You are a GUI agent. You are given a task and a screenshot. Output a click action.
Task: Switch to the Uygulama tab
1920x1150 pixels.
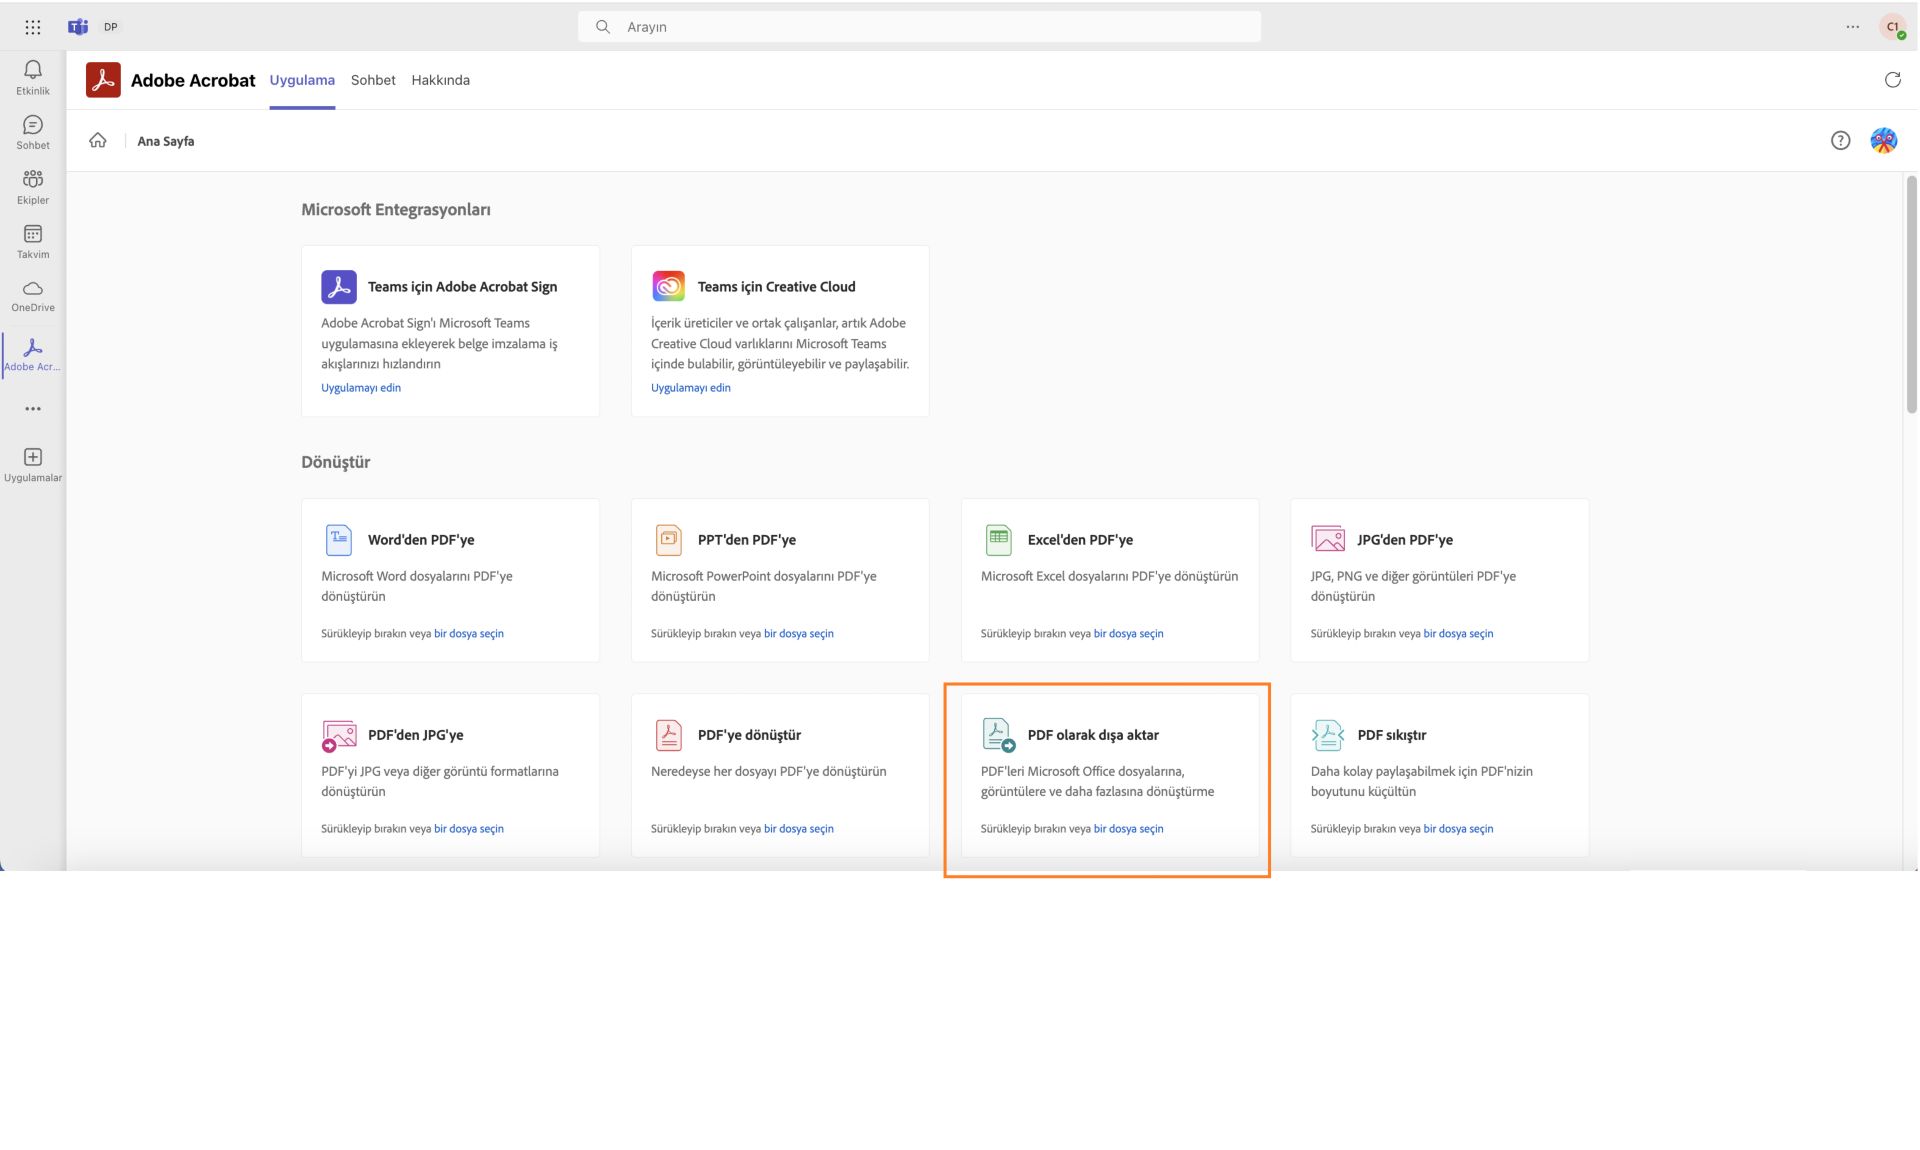coord(302,80)
